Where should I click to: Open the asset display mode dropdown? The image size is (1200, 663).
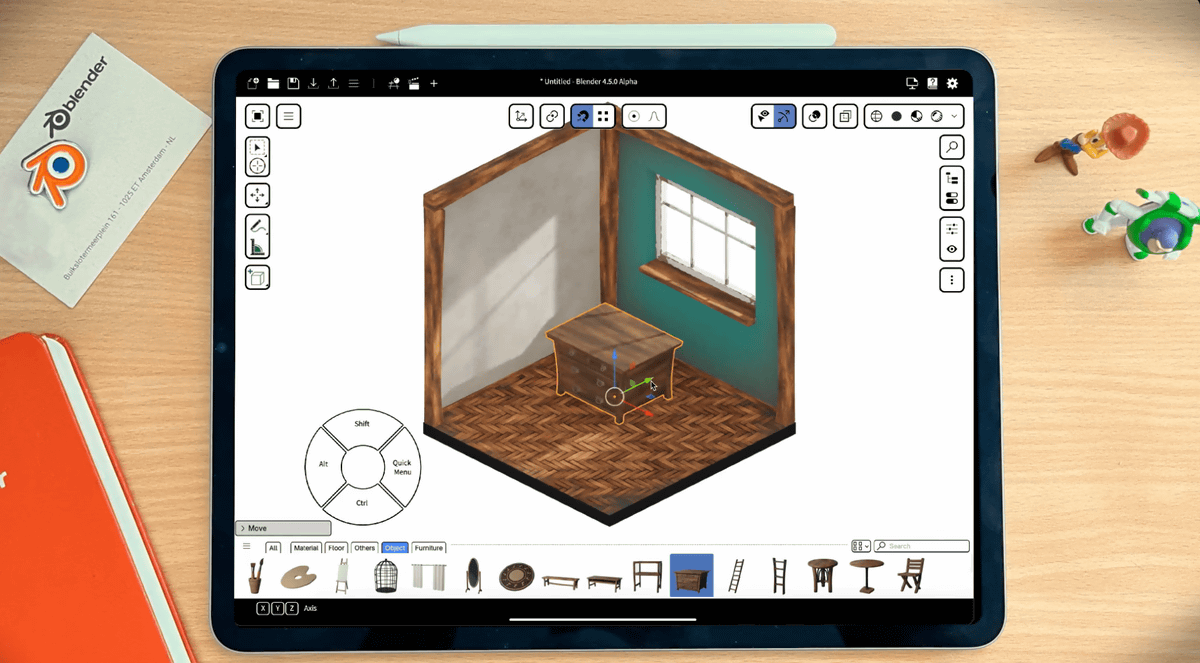(x=860, y=546)
